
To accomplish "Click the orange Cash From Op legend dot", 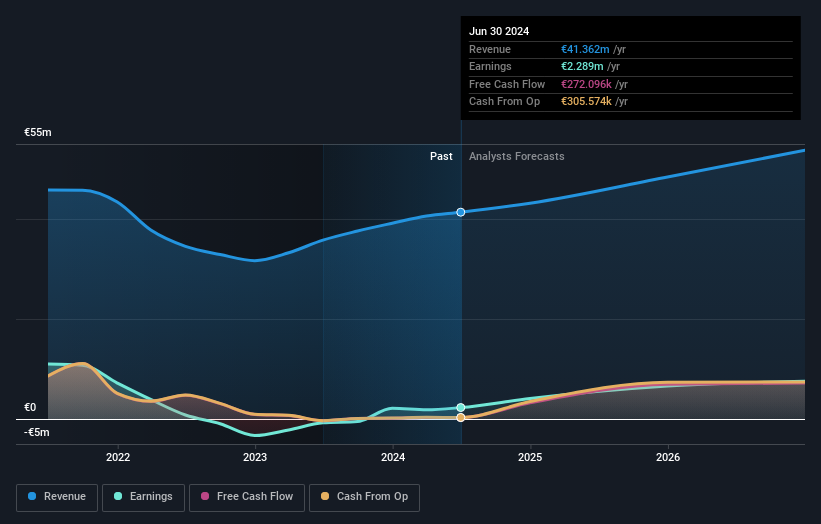I will point(325,496).
